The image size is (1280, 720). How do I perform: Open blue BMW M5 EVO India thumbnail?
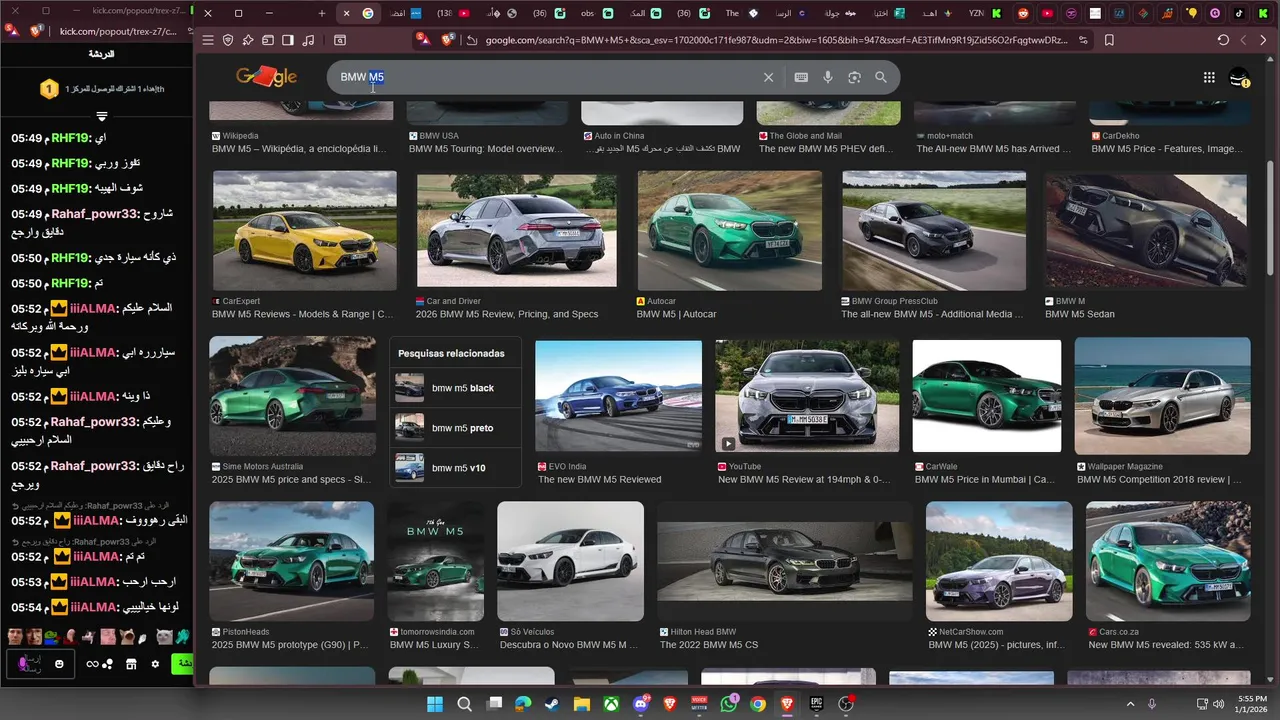(619, 396)
